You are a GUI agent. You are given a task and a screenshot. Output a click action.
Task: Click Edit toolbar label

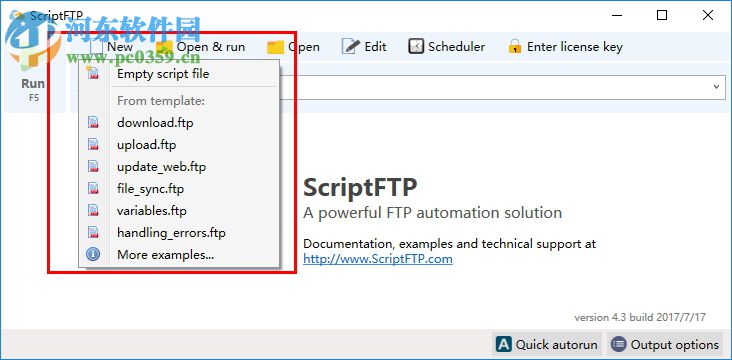[x=375, y=47]
